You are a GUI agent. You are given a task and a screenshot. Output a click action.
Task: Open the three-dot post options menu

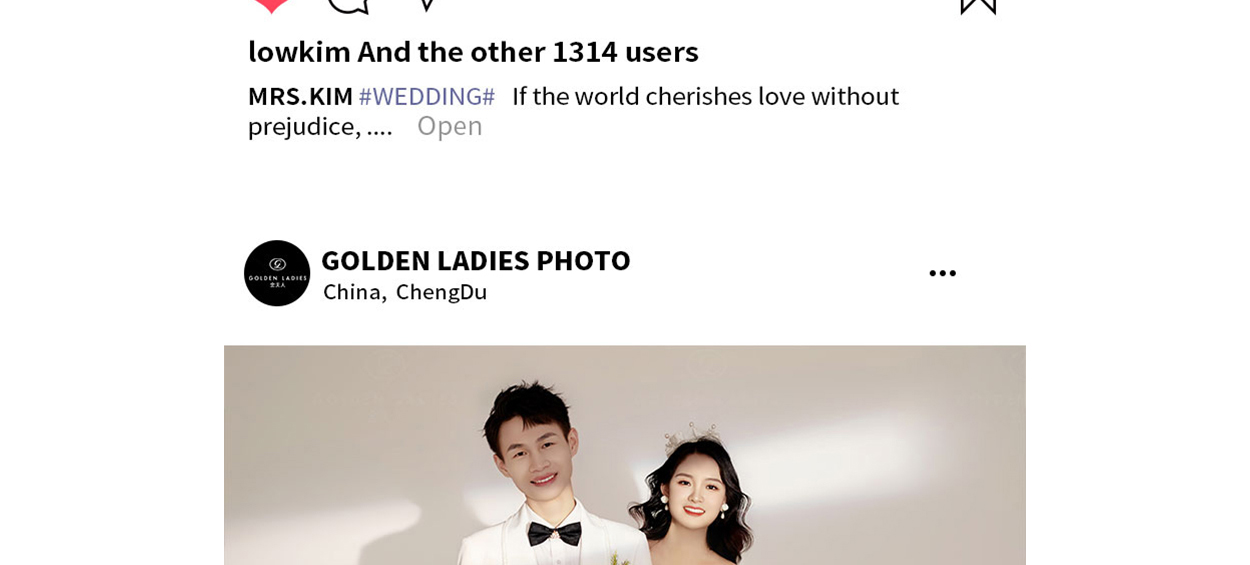click(942, 273)
